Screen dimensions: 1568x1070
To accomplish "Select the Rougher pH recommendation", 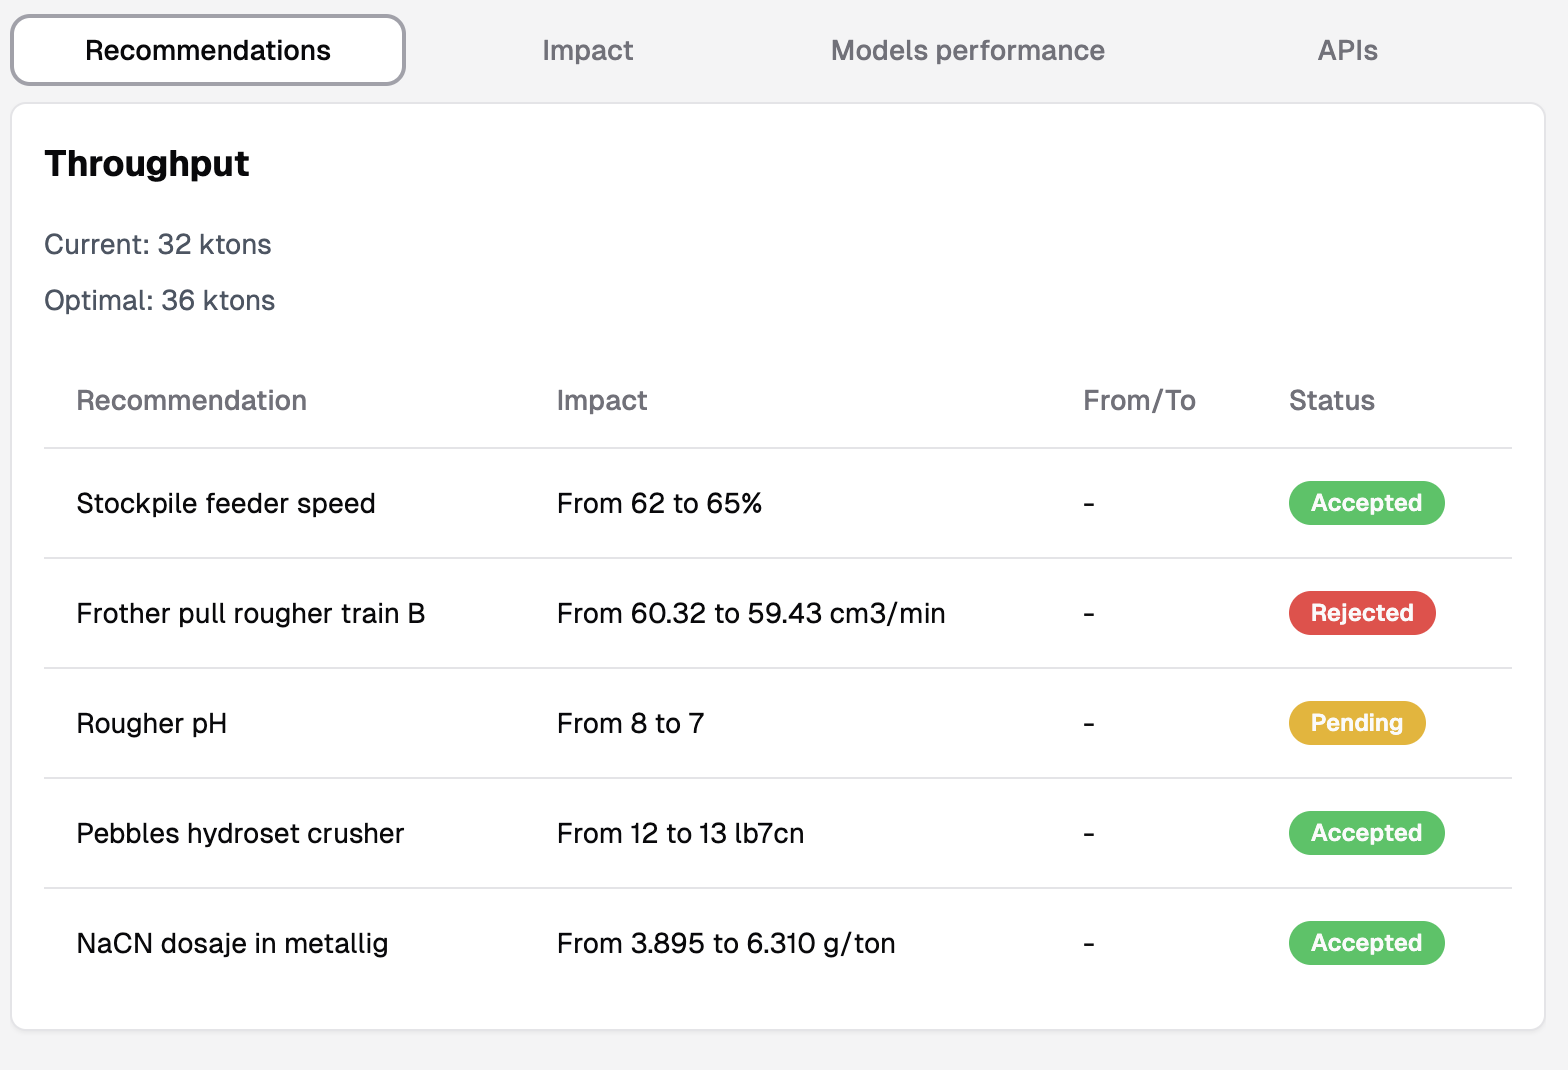I will [152, 723].
